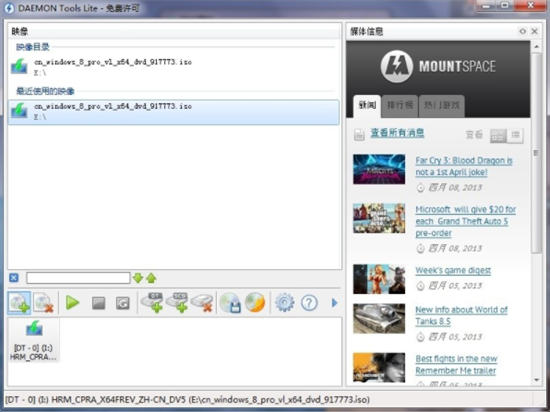Click the gray Unmount stop button
Viewport: 550px width, 412px height.
pyautogui.click(x=98, y=303)
